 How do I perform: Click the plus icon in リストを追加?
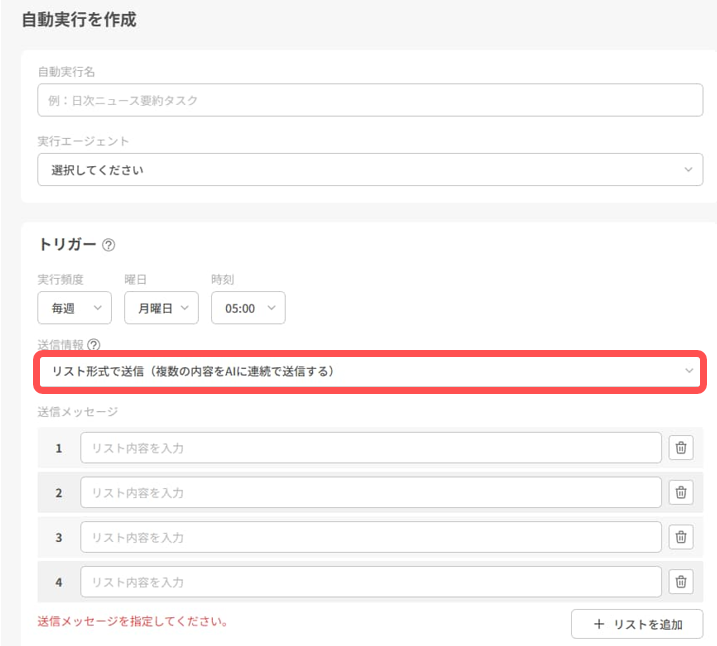pos(599,624)
